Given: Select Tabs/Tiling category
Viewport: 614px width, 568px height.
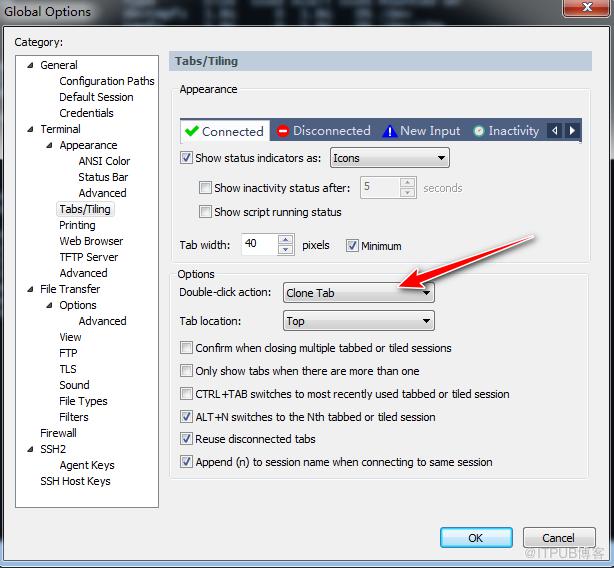Looking at the screenshot, I should (x=85, y=209).
